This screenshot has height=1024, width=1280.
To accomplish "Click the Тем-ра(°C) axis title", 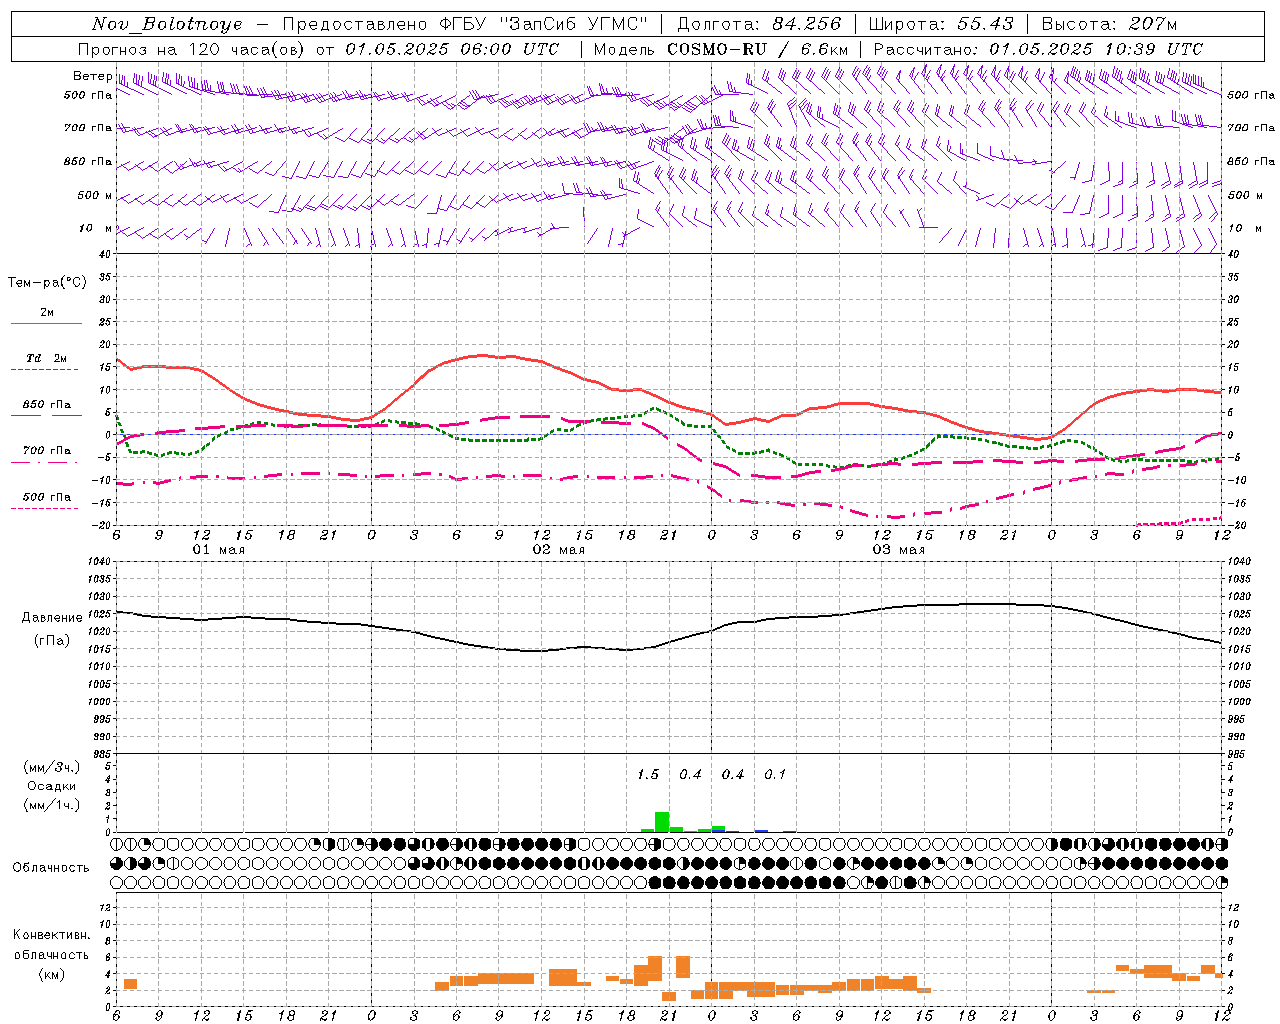I will (47, 283).
